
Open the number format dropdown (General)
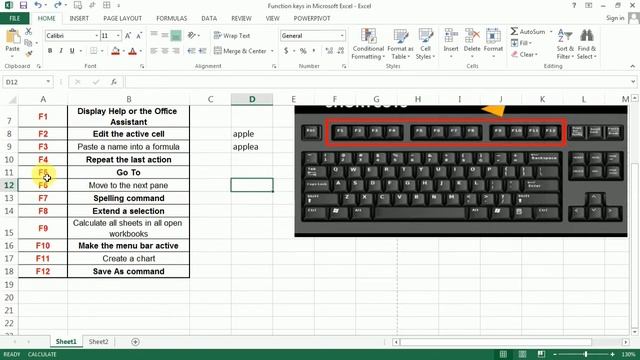[x=342, y=36]
